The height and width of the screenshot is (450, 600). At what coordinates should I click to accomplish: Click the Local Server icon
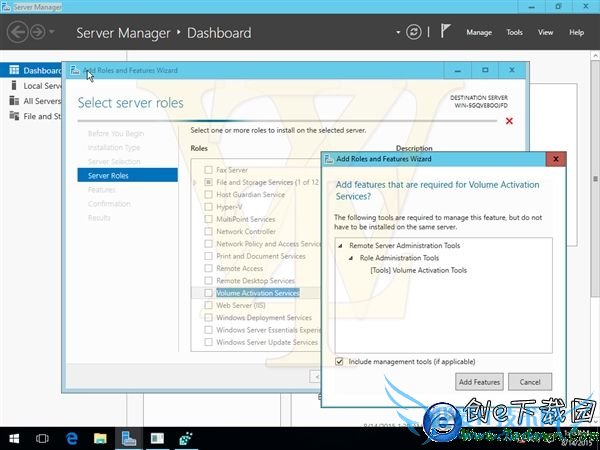pos(14,85)
